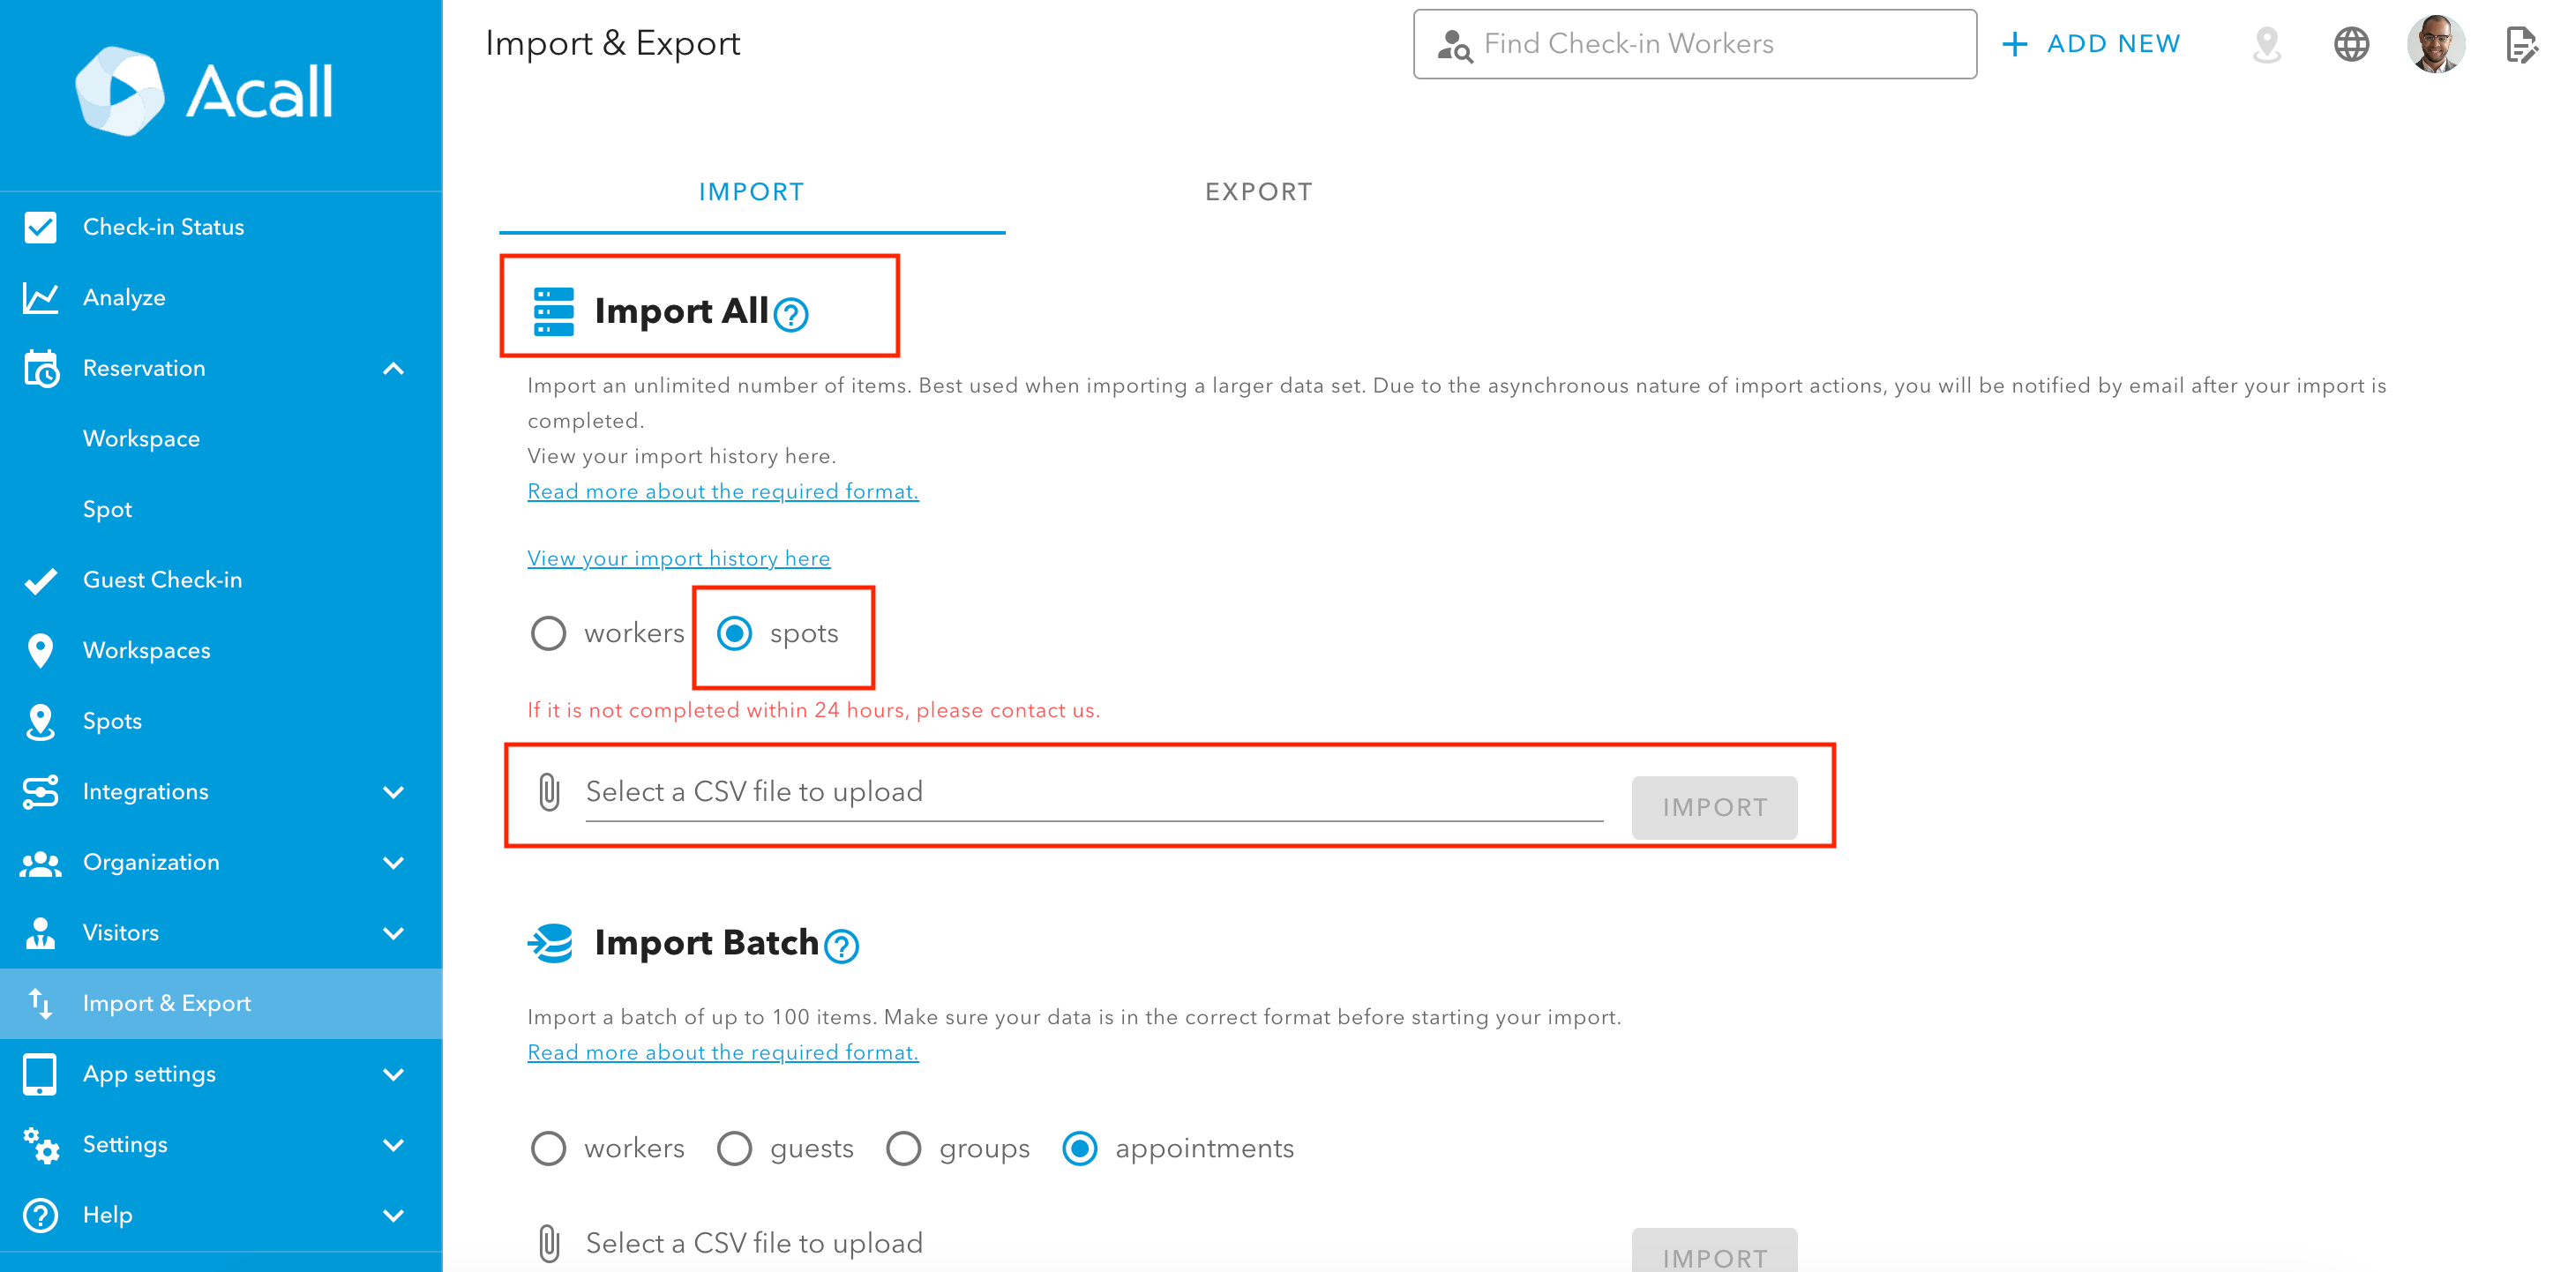Click the Find Check-in Workers search field
This screenshot has height=1272, width=2576.
pos(1694,44)
